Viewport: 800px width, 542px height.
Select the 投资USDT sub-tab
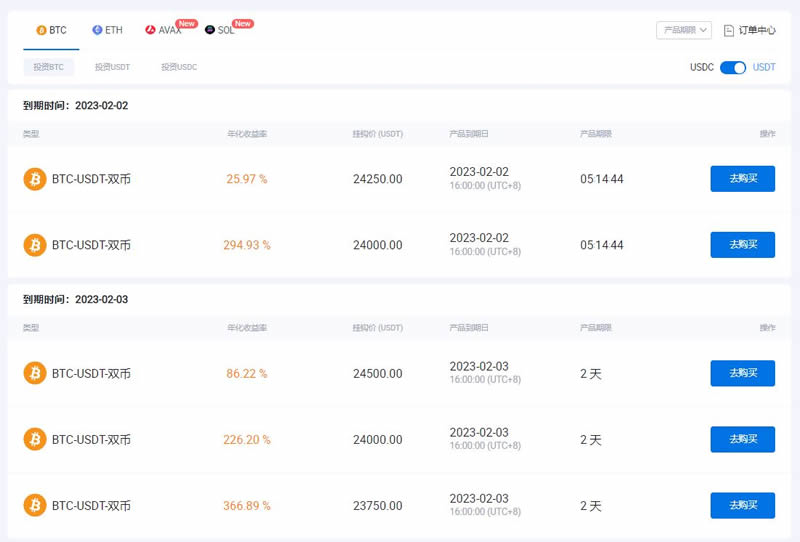tap(112, 67)
